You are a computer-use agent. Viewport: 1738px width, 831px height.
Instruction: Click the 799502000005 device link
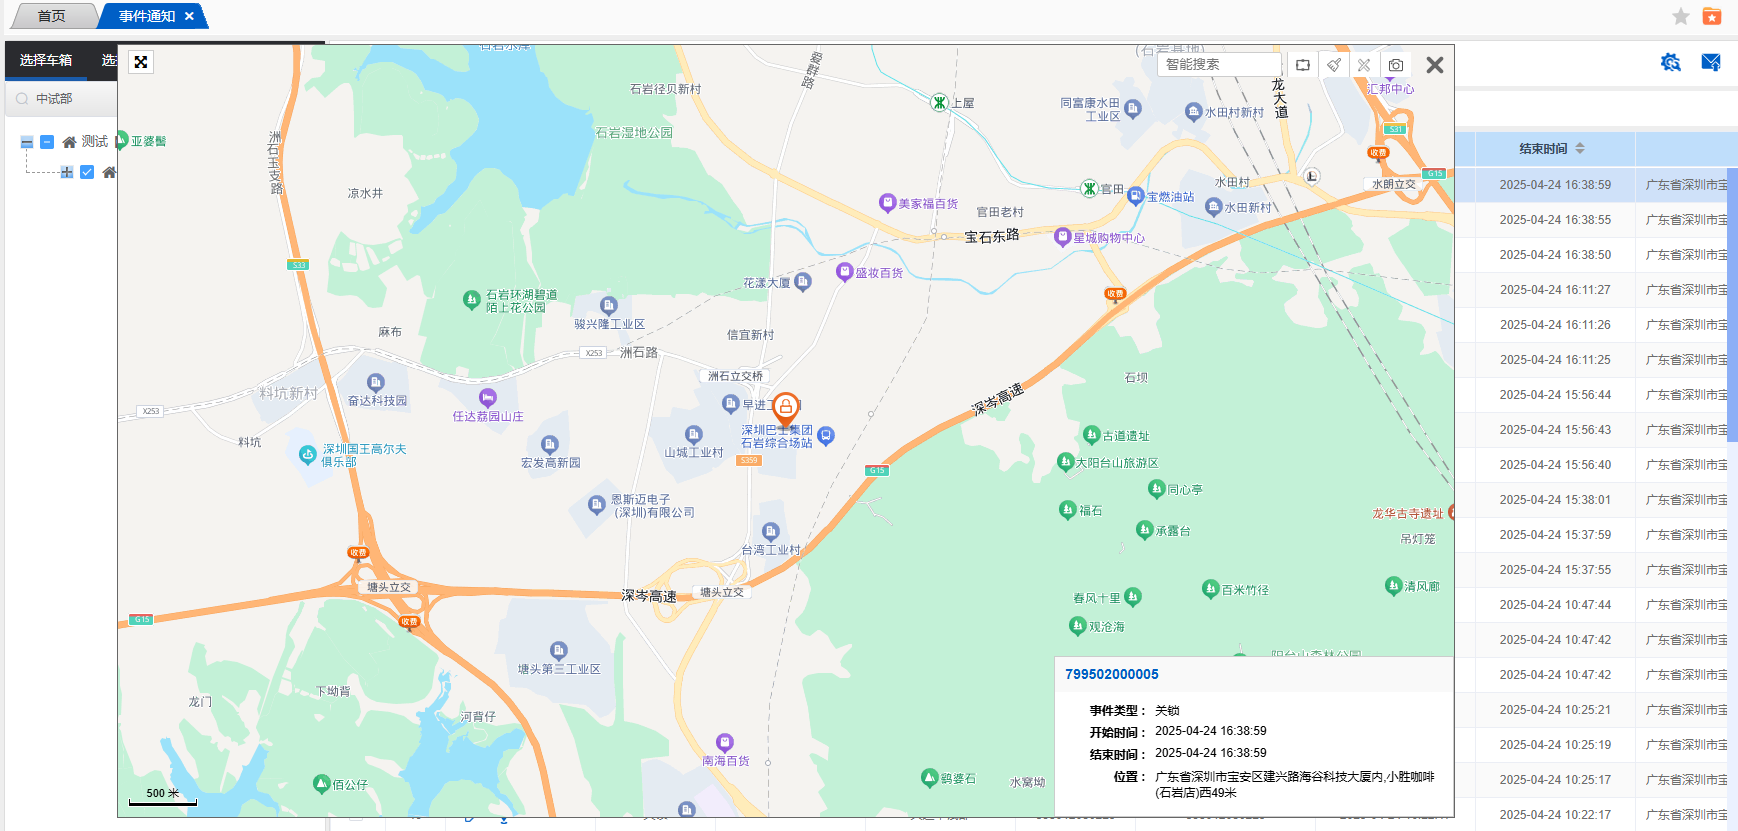(1112, 674)
